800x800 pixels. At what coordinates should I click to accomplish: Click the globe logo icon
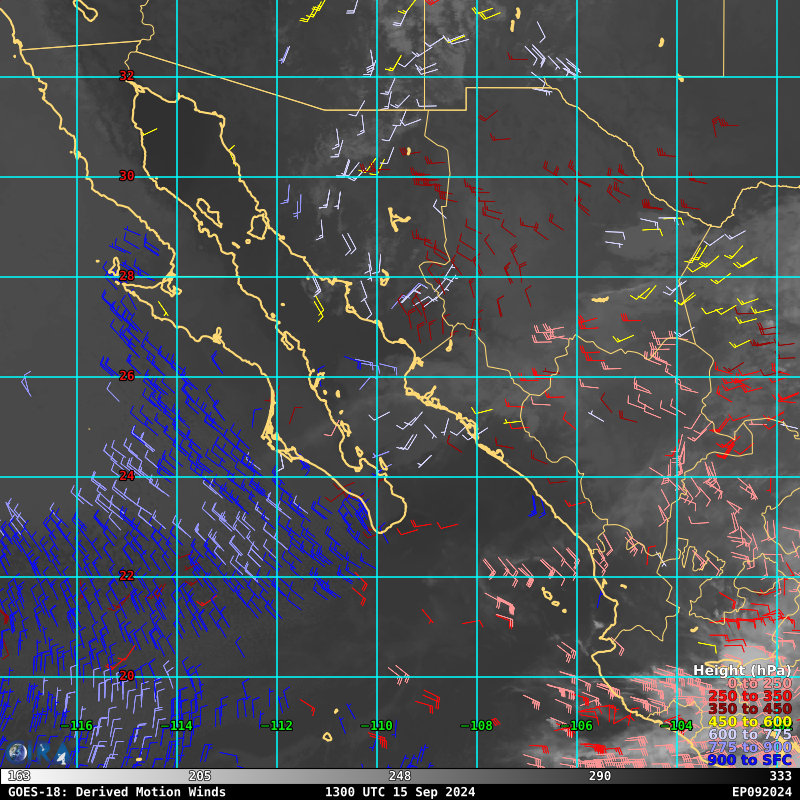[x=17, y=753]
